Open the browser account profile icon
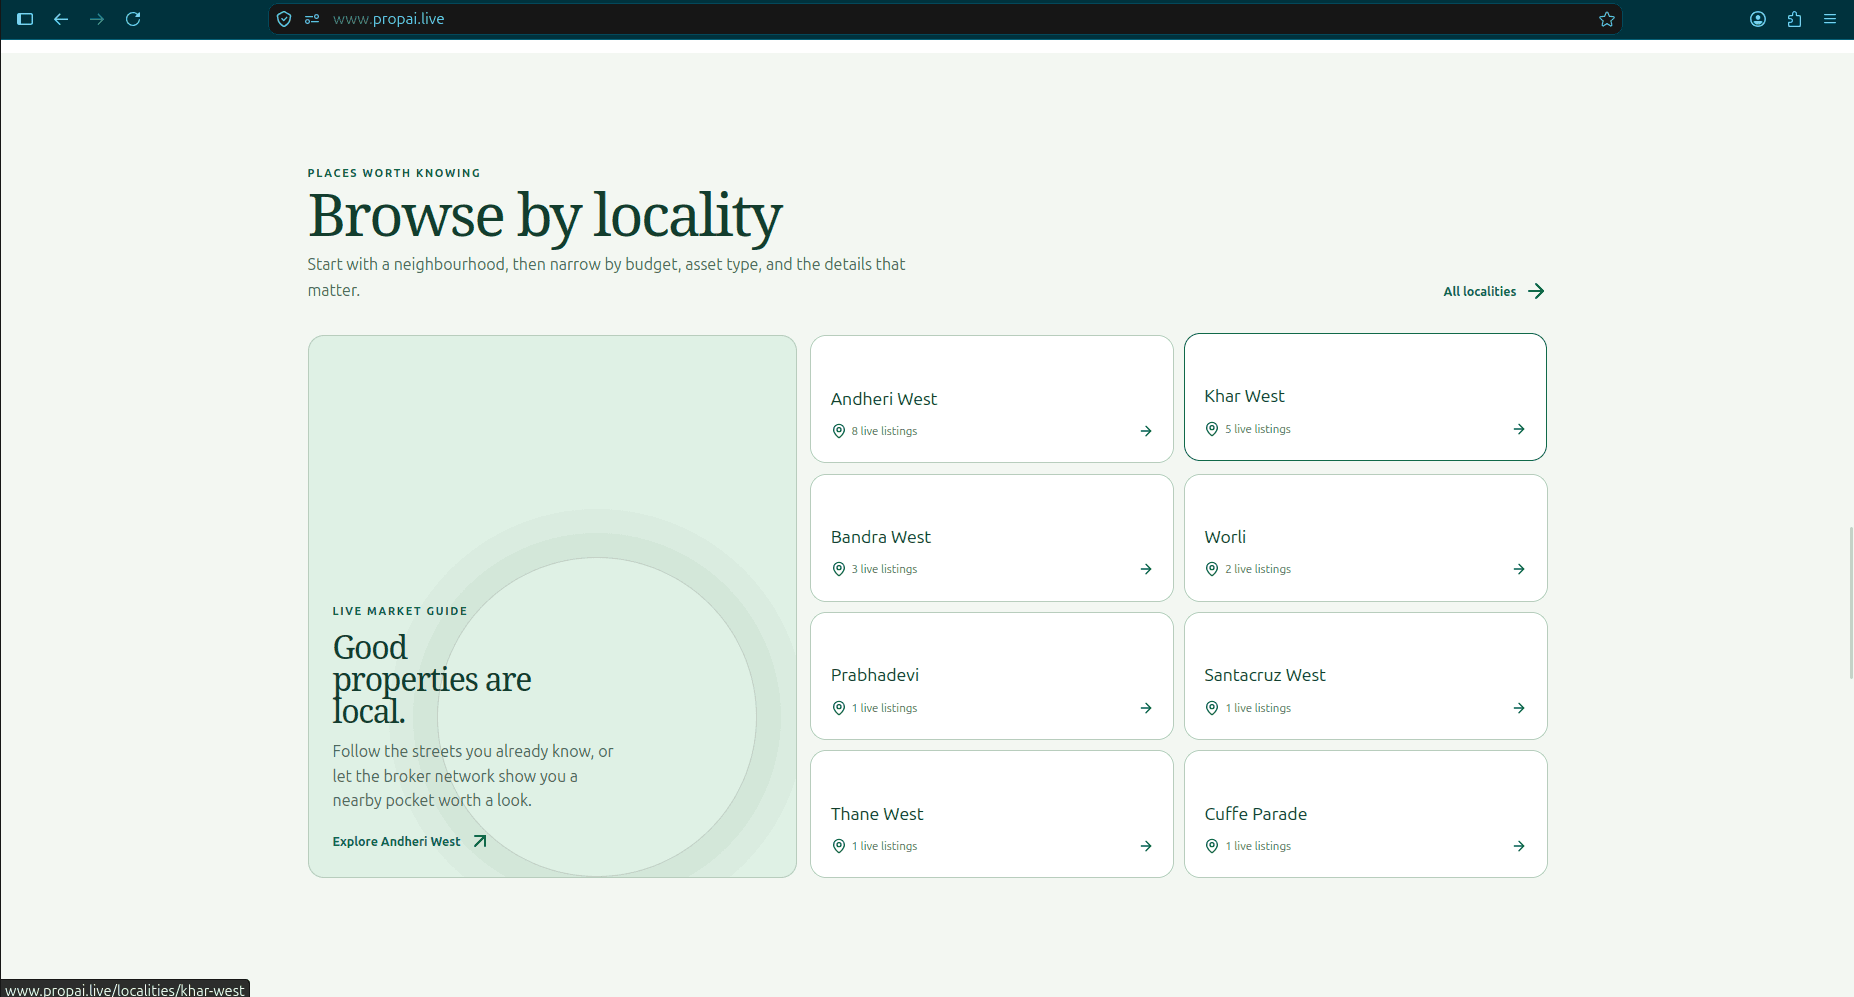The height and width of the screenshot is (997, 1854). tap(1758, 19)
